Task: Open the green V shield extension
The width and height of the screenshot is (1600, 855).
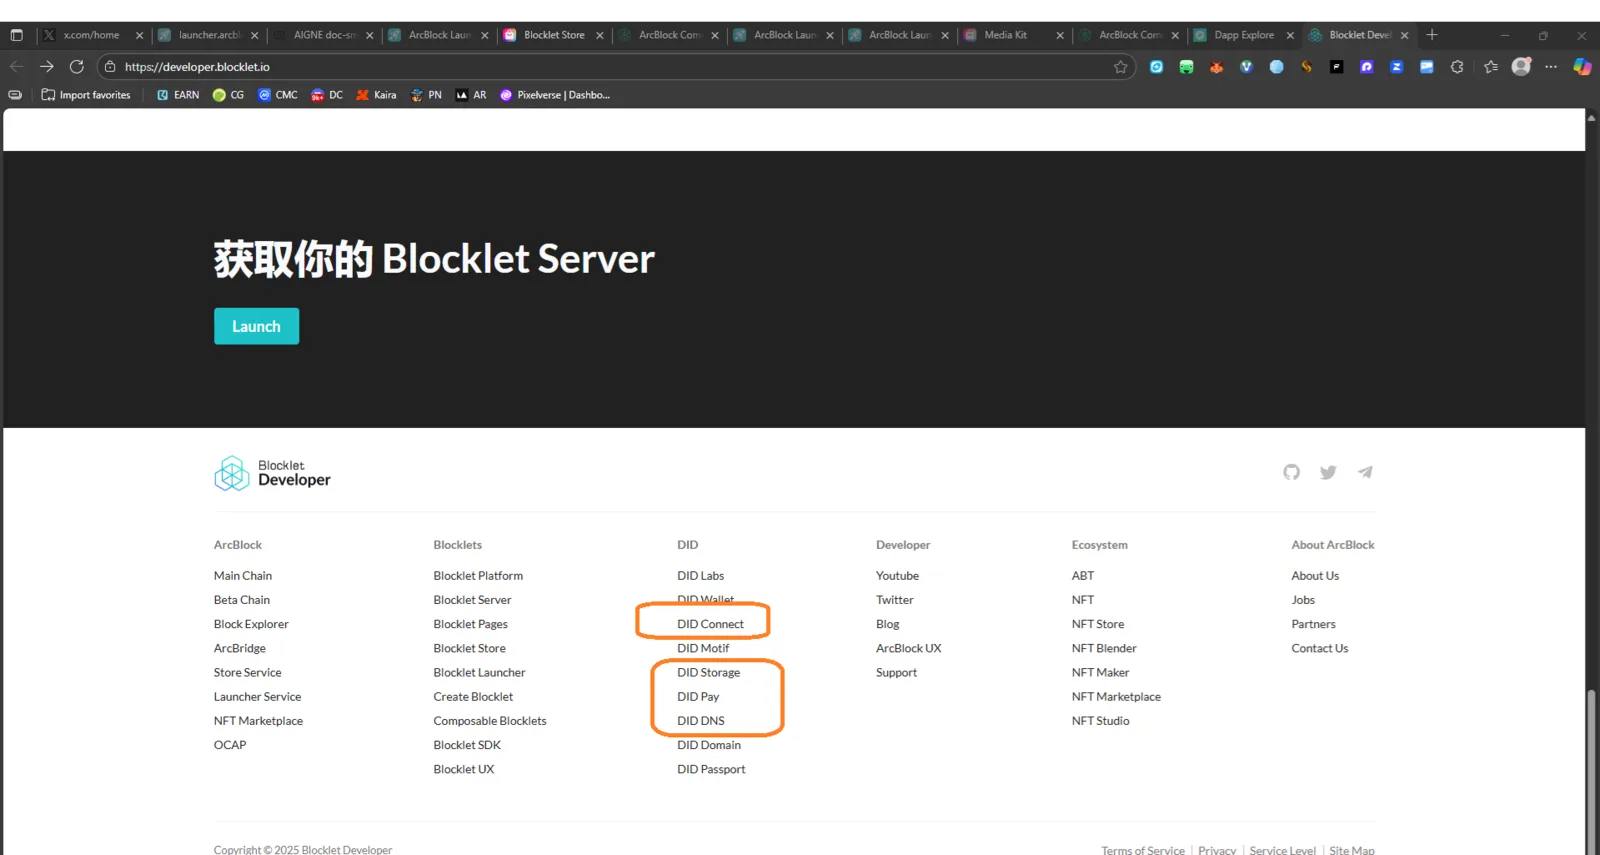Action: 1247,67
